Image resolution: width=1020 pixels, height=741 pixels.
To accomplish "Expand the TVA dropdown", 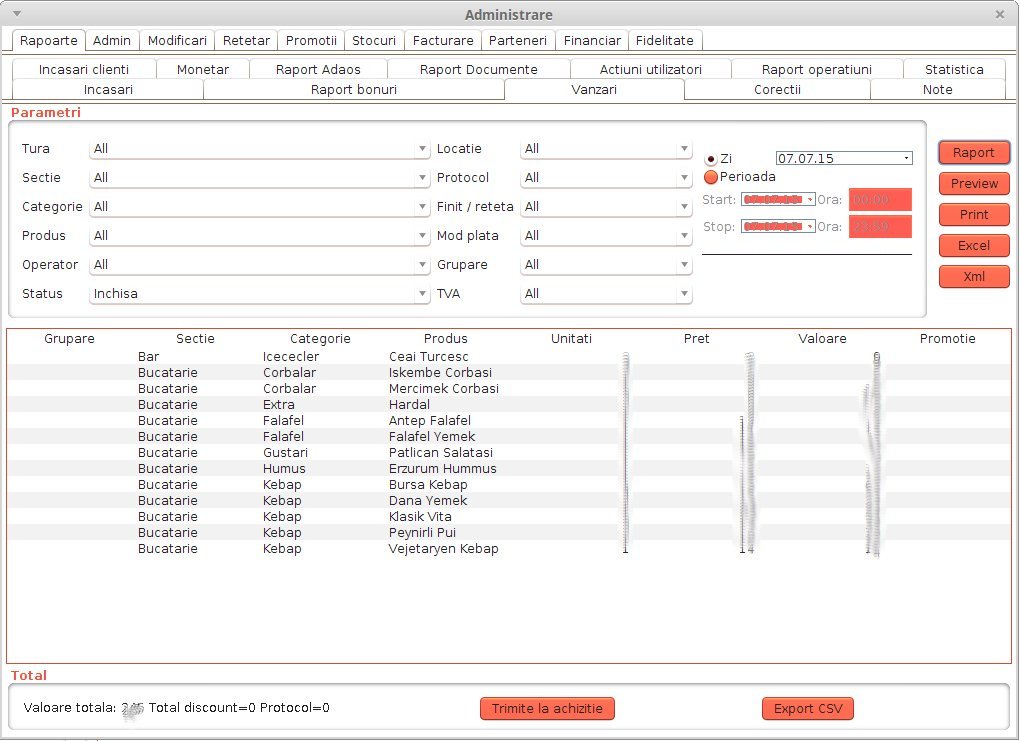I will 606,293.
